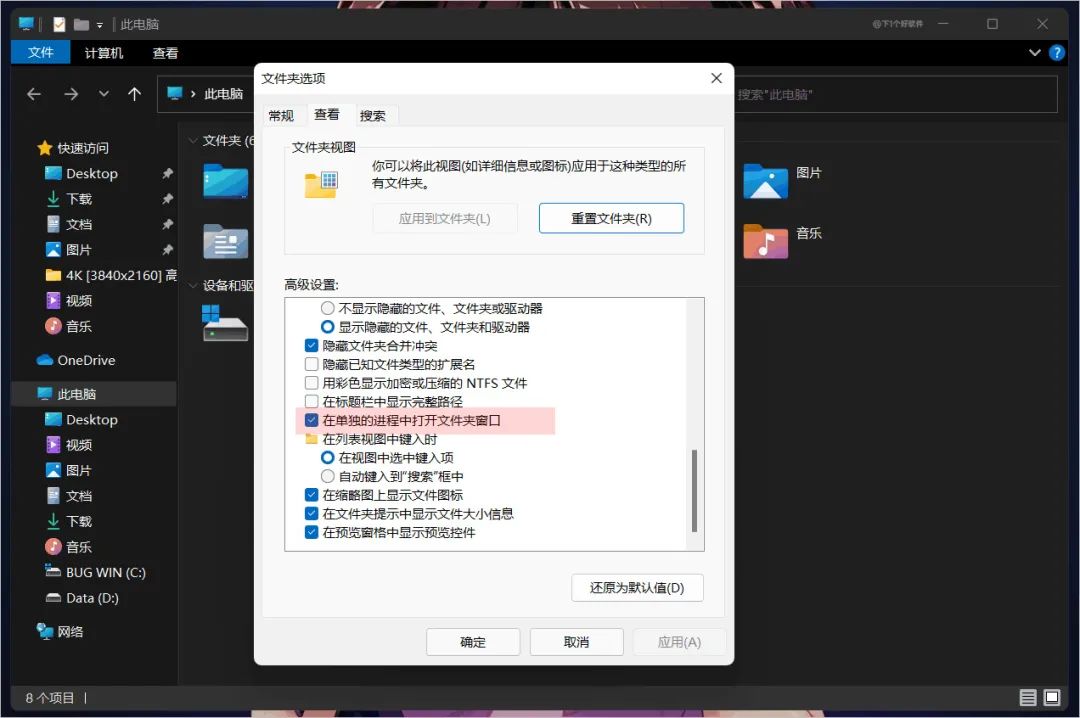Close the 文件夹选项 dialog
The image size is (1080, 718).
point(716,78)
